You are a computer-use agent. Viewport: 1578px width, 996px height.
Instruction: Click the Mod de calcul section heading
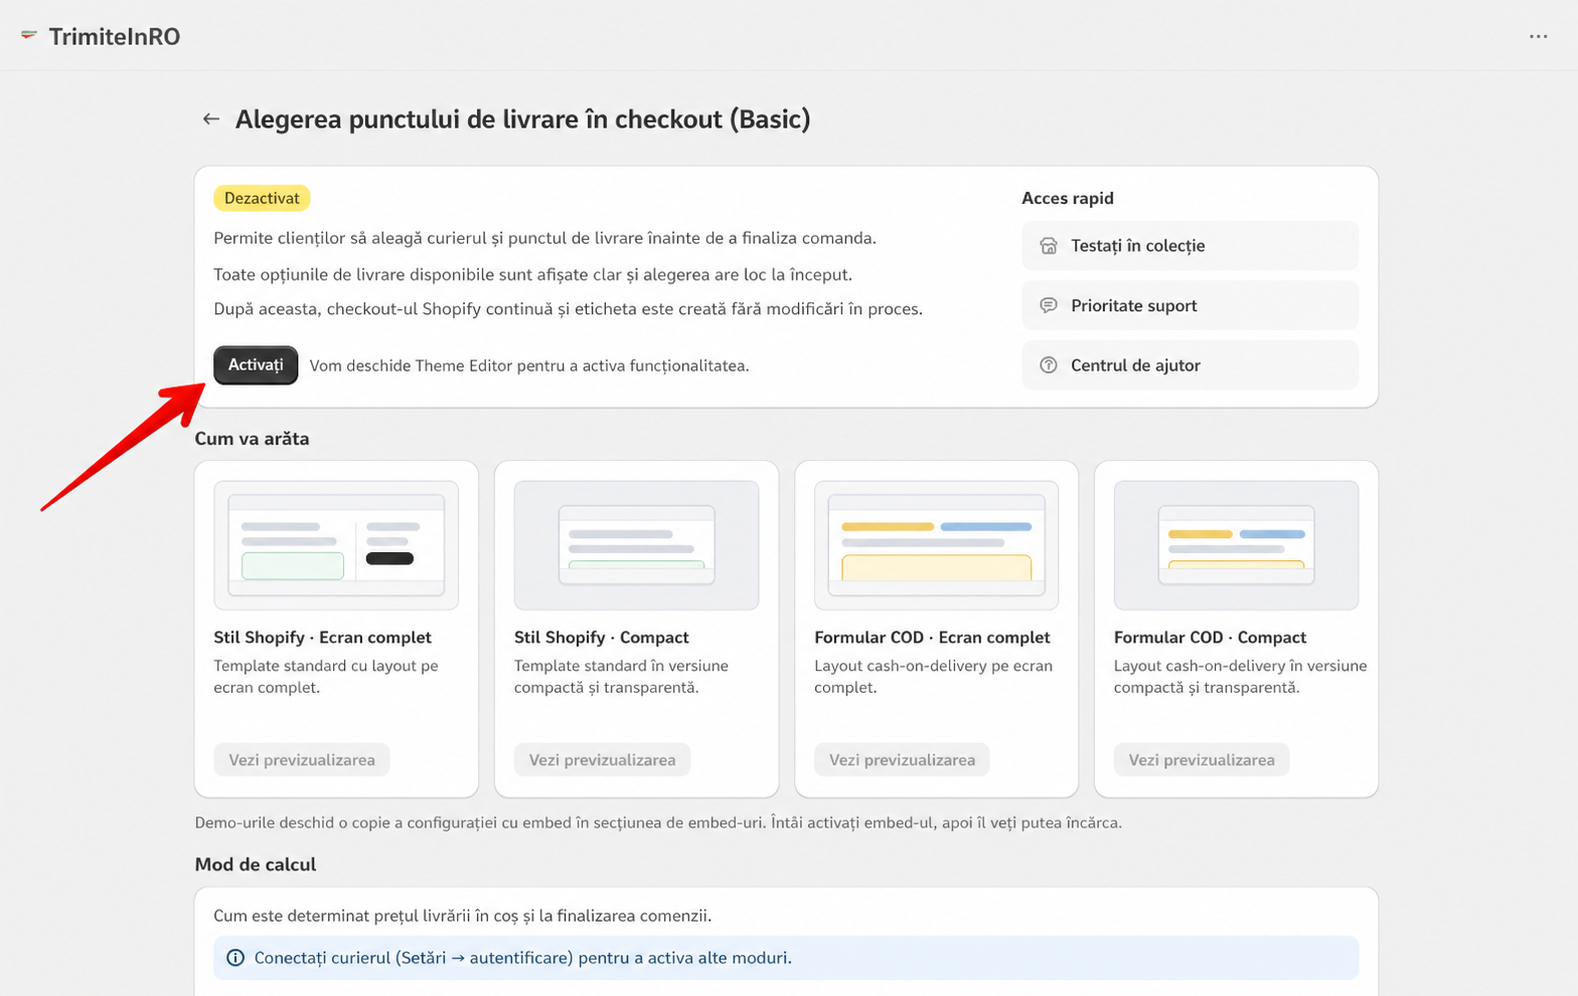coord(255,865)
